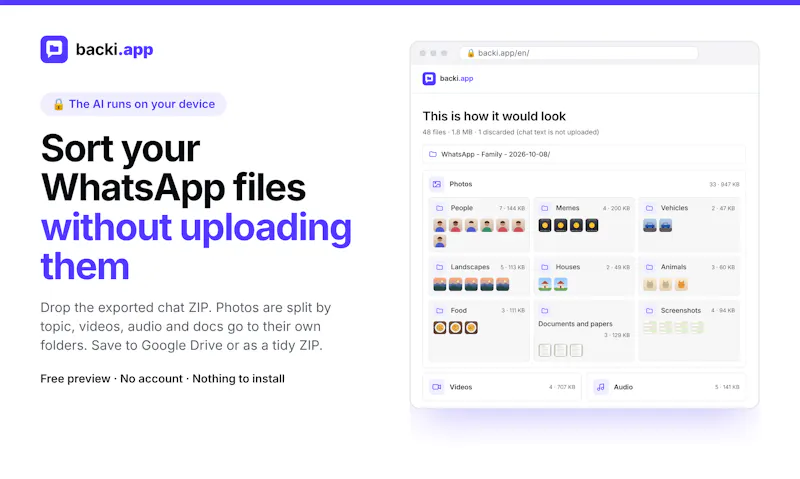Click the Memes folder label

click(x=567, y=208)
